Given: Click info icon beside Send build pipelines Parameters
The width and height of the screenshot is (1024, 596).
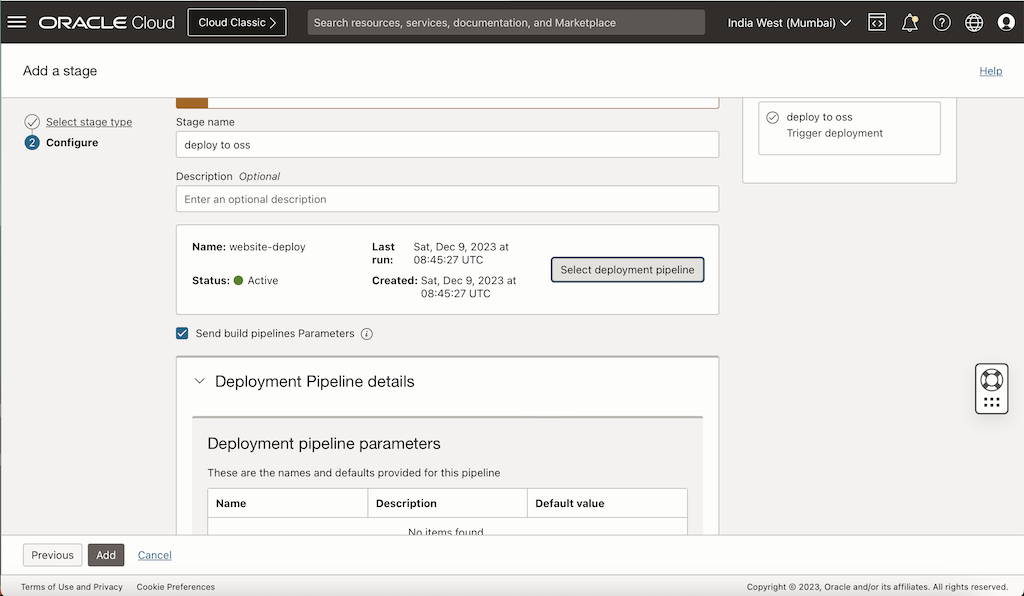Looking at the screenshot, I should click(x=367, y=334).
